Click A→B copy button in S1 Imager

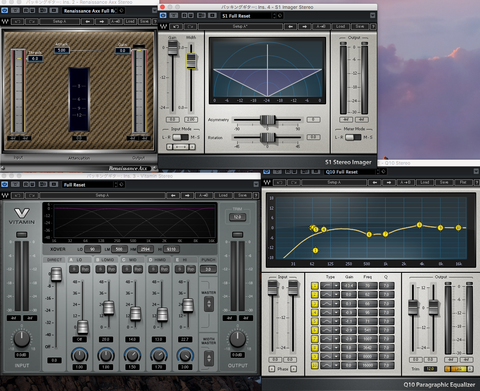(321, 26)
